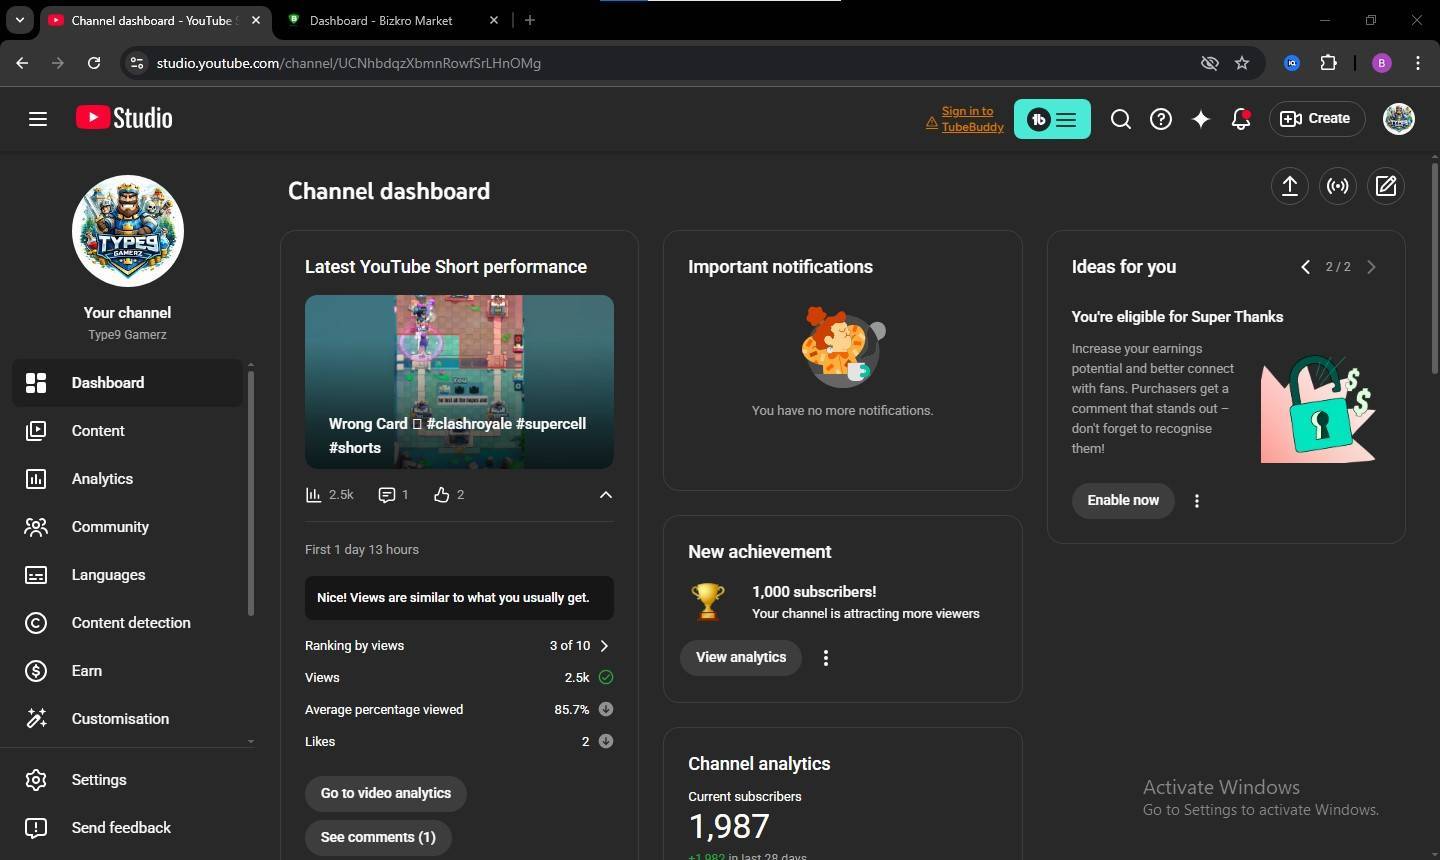This screenshot has height=860, width=1440.
Task: Click the search magnifier icon in header
Action: point(1120,119)
